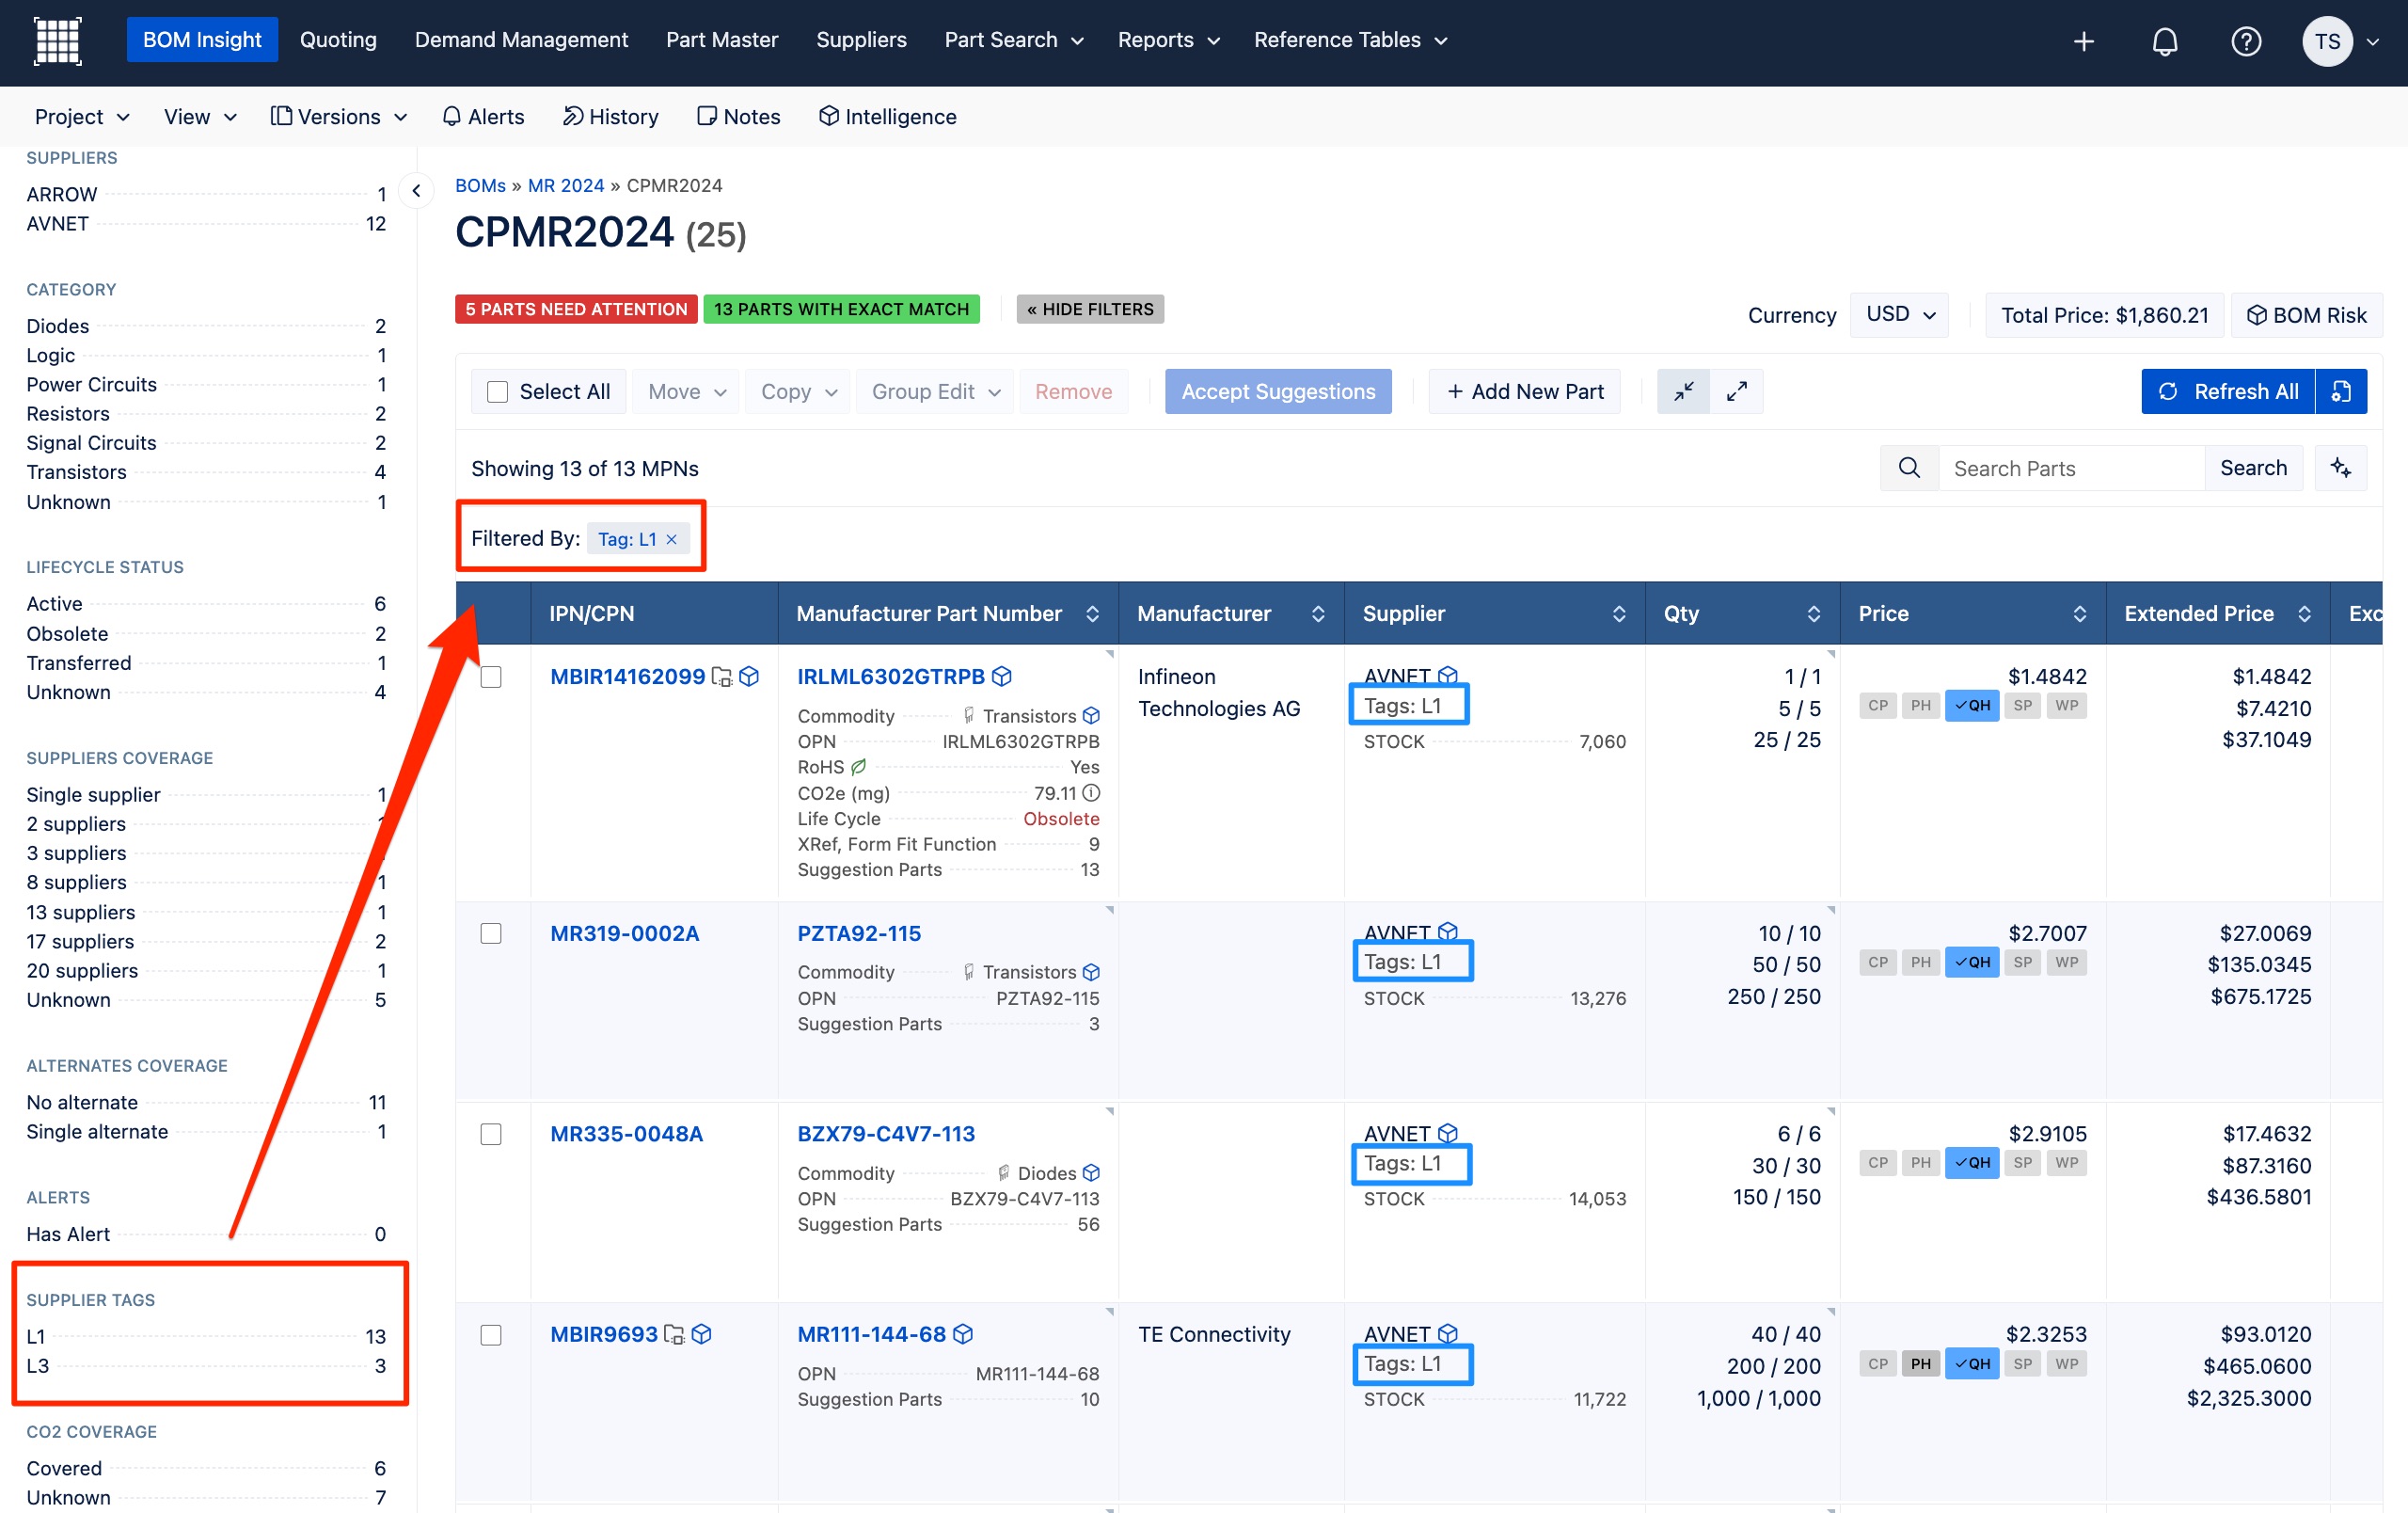This screenshot has height=1513, width=2408.
Task: Check the MR335-0048A row checkbox
Action: click(491, 1134)
